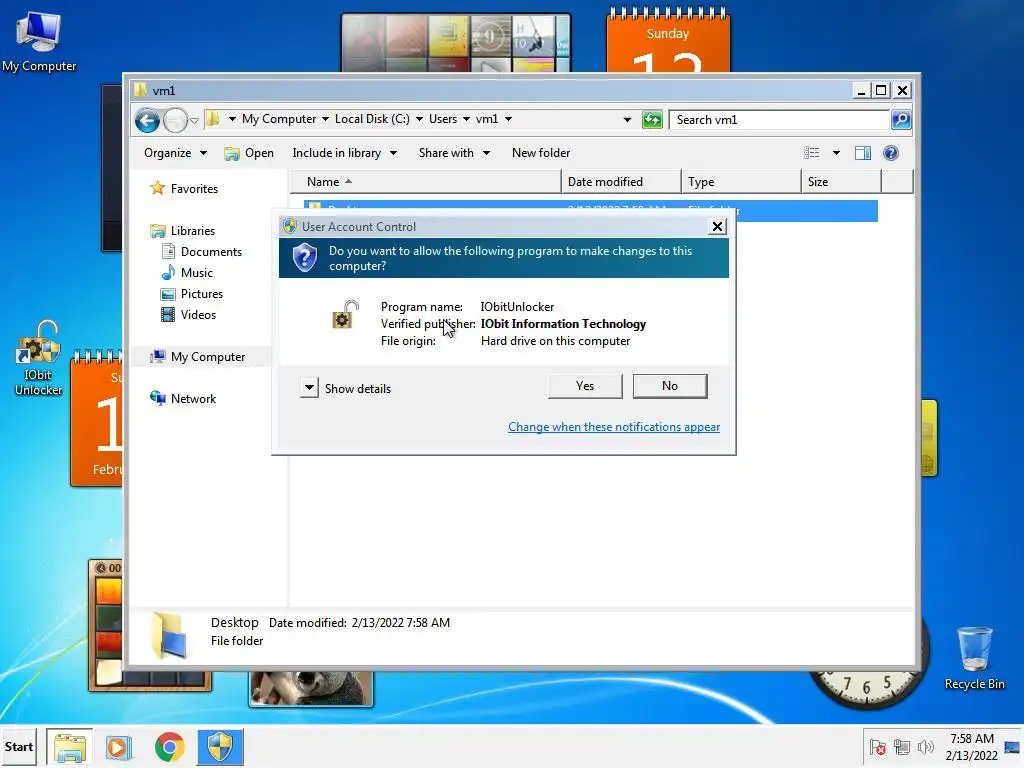The height and width of the screenshot is (768, 1024).
Task: Maximize the vm1 Explorer window
Action: coord(881,90)
